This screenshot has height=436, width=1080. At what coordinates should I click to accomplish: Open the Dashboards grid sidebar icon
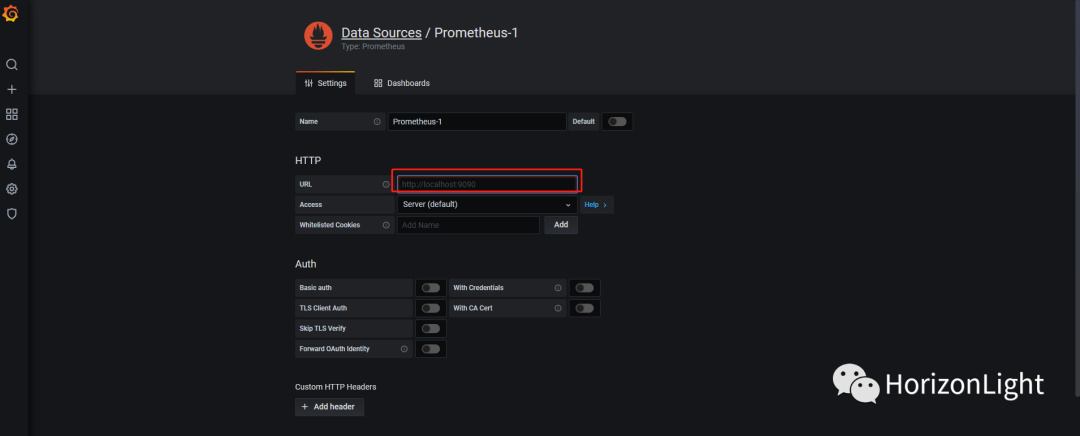(12, 115)
